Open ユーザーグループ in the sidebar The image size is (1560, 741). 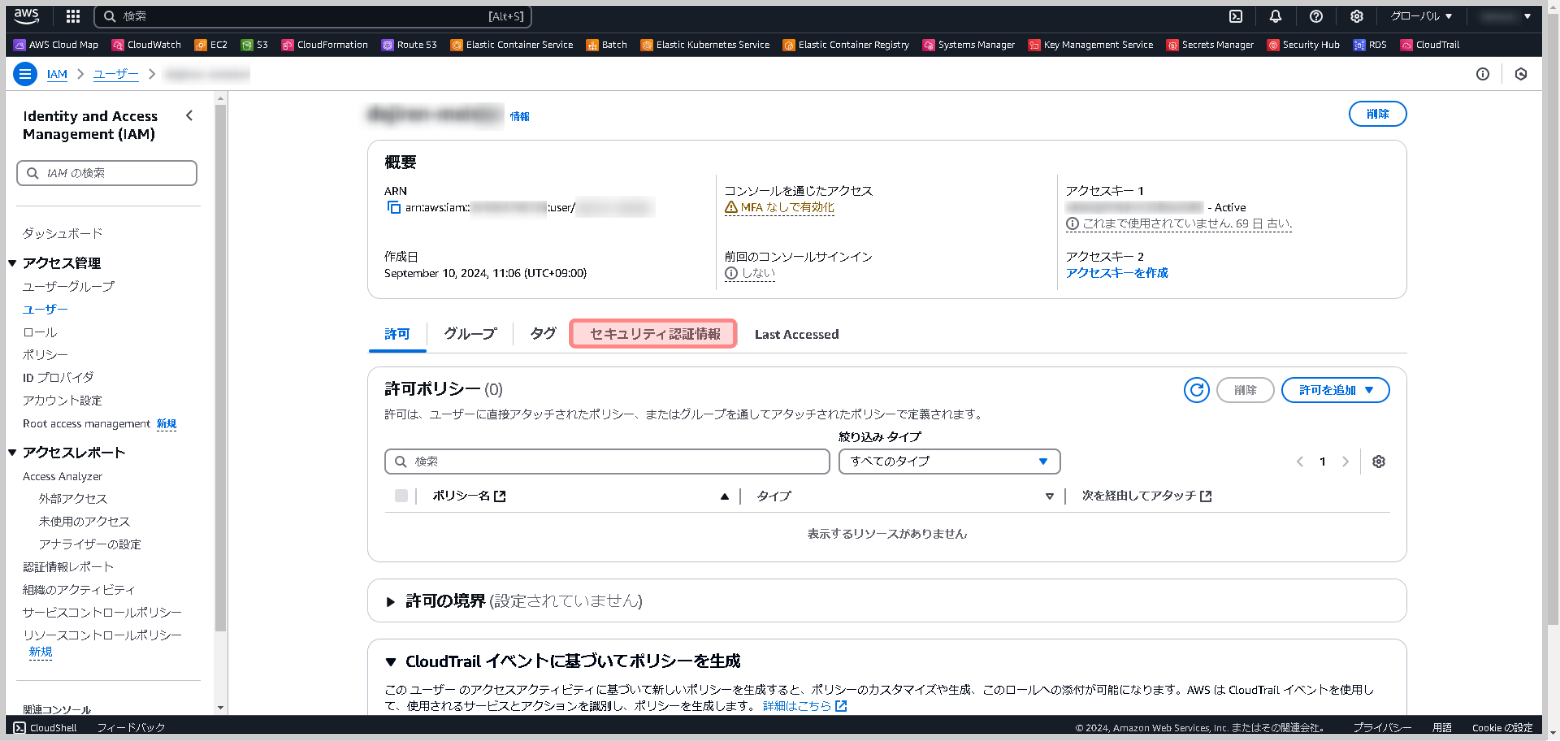click(69, 287)
